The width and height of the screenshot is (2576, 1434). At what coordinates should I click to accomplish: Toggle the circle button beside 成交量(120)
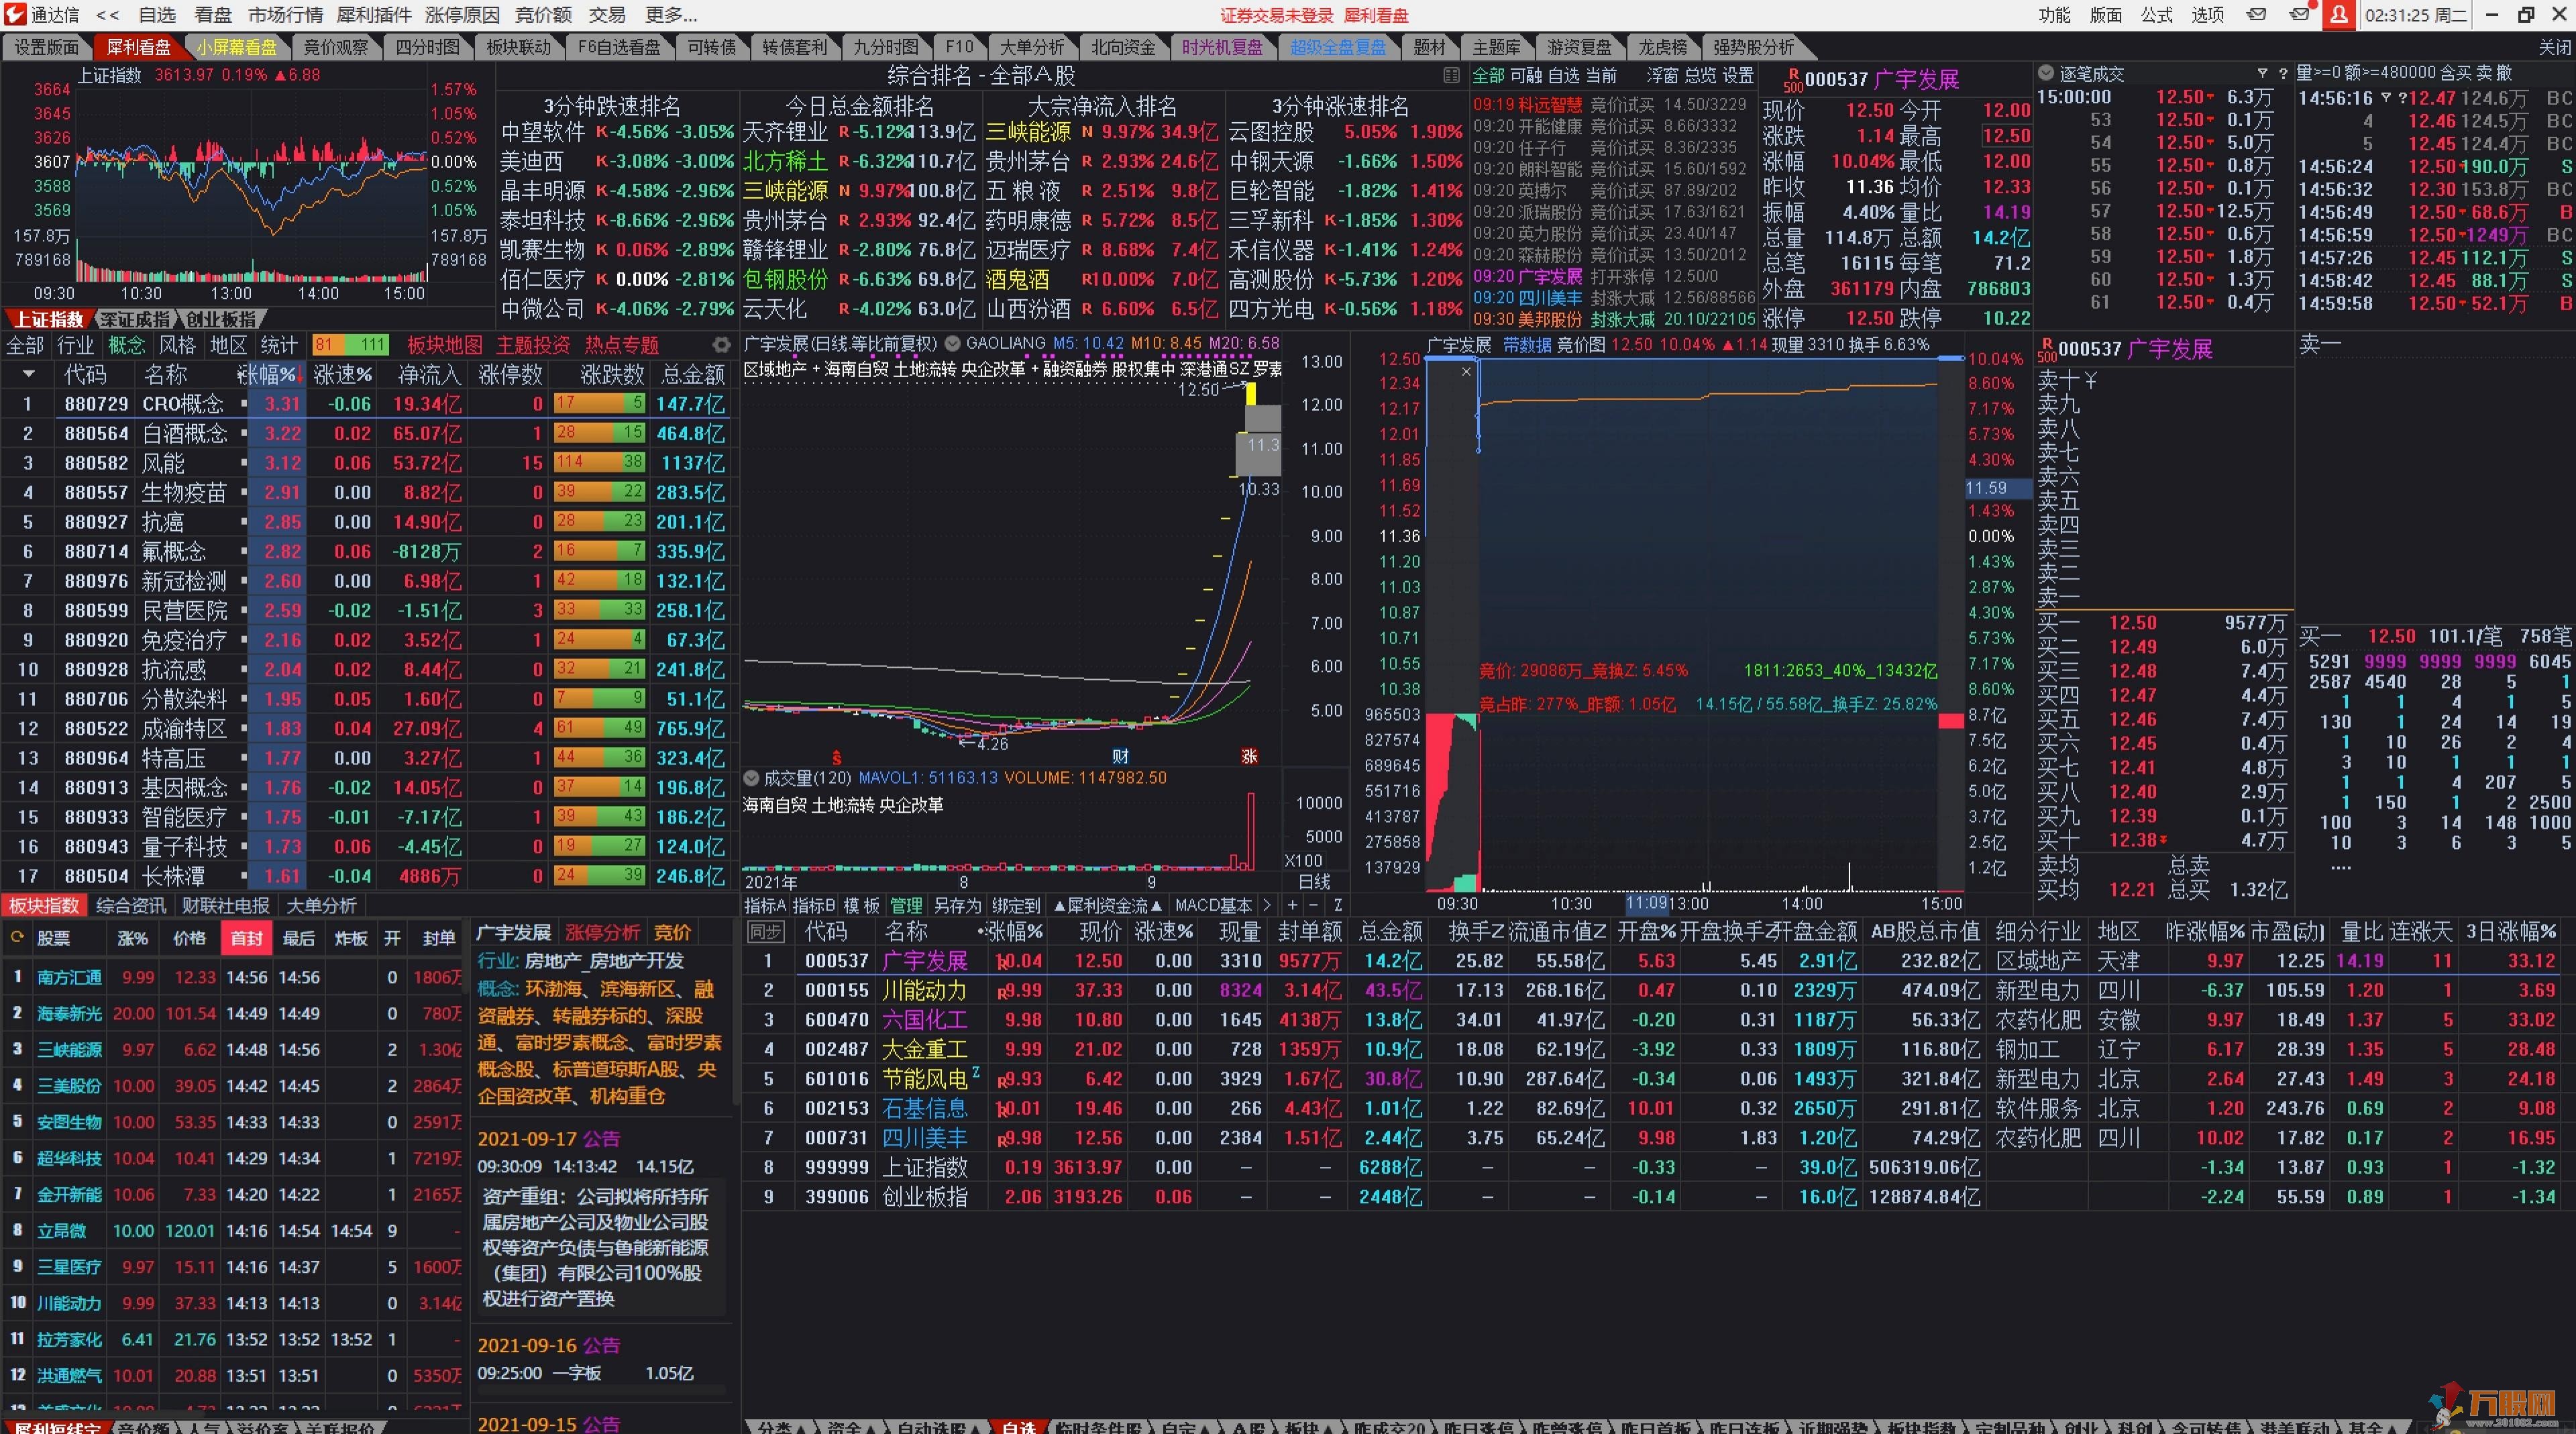[x=751, y=777]
